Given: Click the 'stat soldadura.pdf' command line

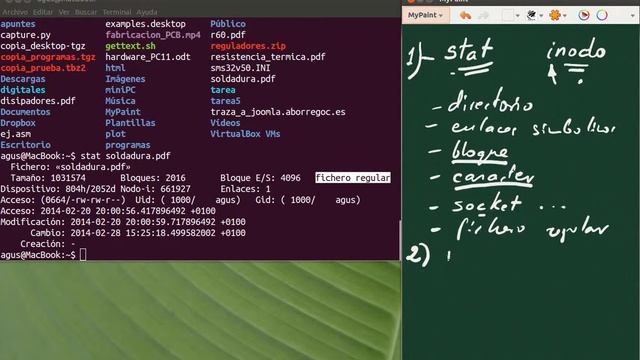Looking at the screenshot, I should (125, 156).
